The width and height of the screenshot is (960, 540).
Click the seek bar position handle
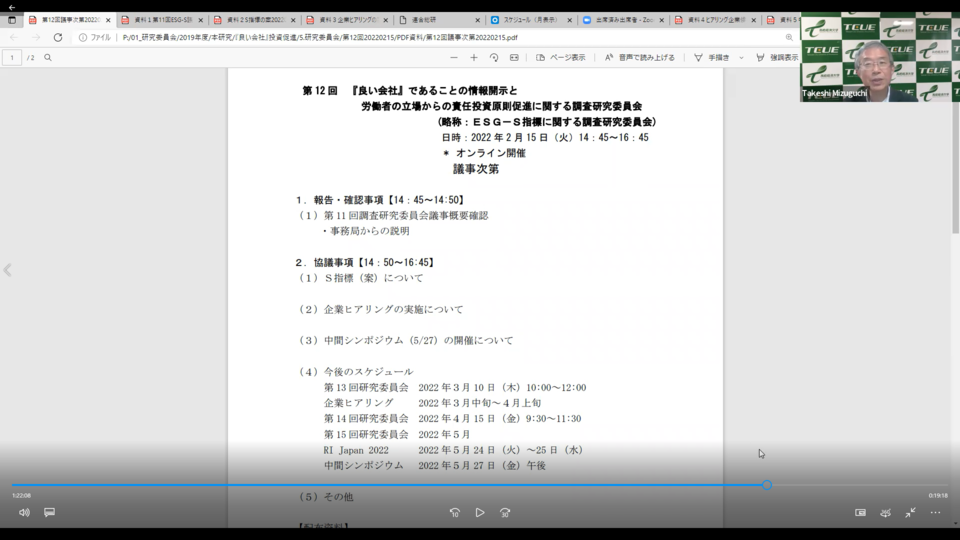tap(767, 485)
